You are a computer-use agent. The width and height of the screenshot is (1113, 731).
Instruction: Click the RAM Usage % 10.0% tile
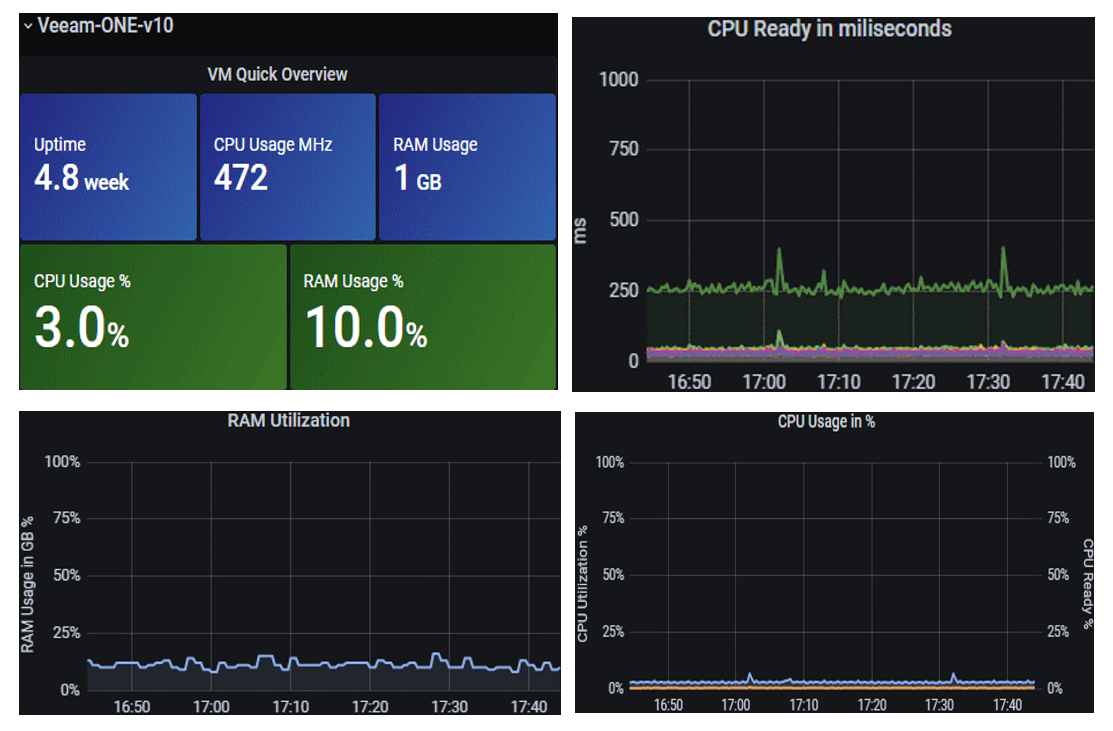(x=423, y=317)
